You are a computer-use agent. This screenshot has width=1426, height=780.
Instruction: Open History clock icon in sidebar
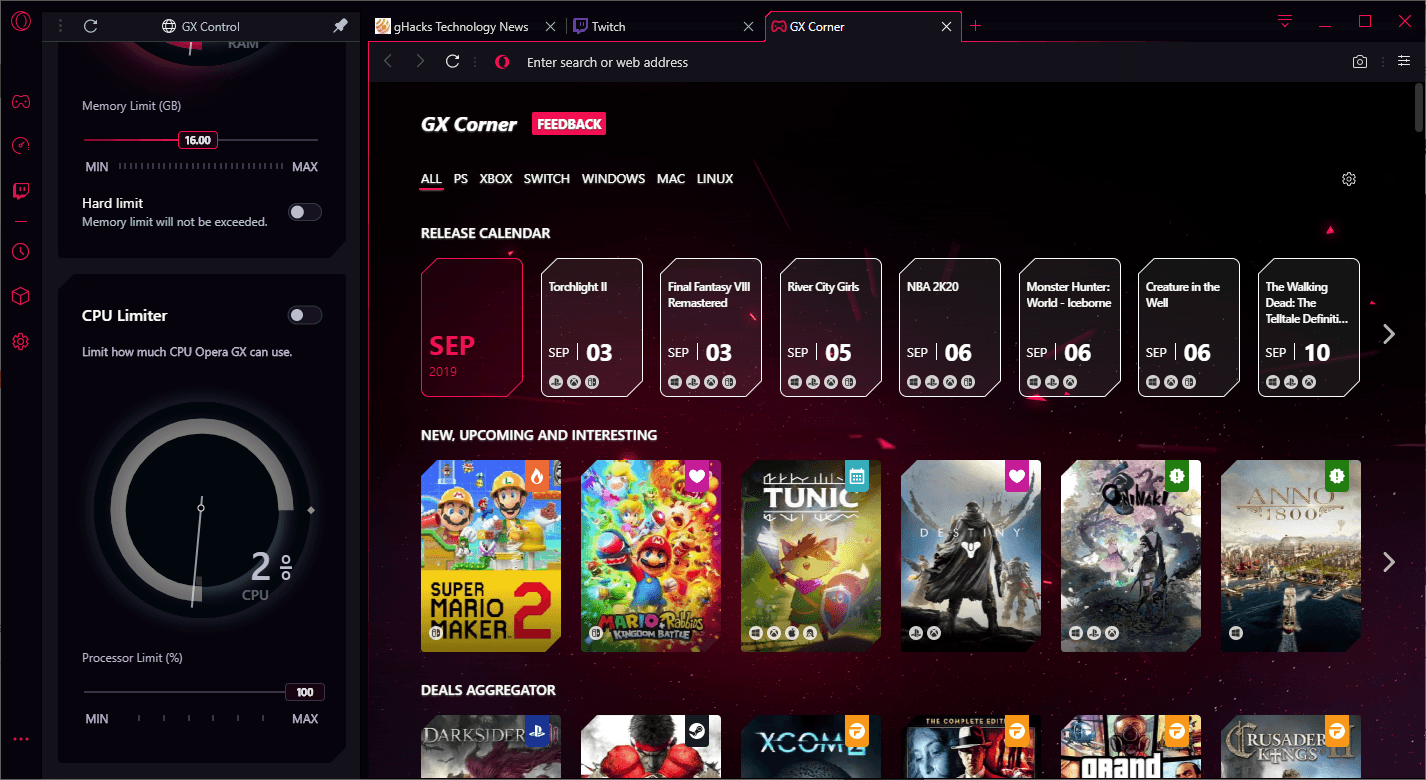click(x=21, y=252)
